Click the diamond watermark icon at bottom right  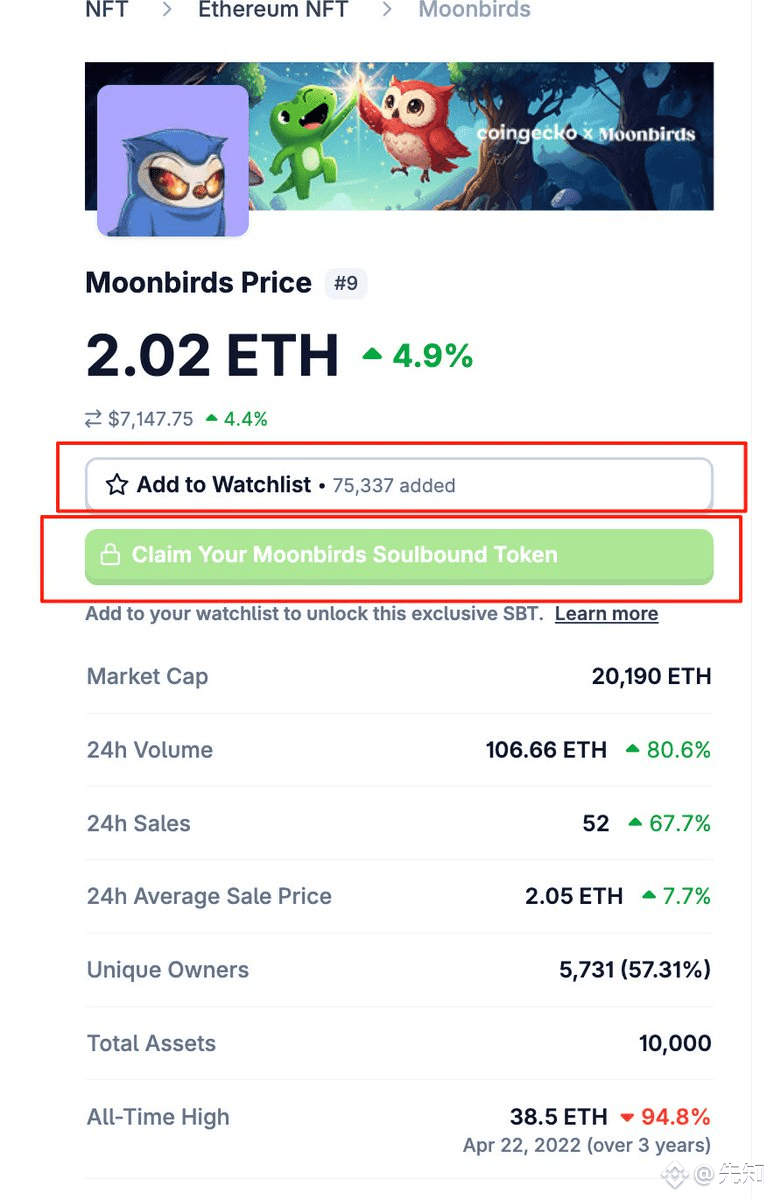(x=676, y=1175)
